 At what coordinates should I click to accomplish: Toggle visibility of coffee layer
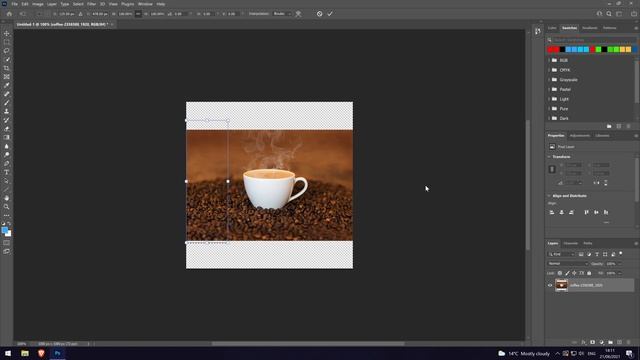[550, 285]
